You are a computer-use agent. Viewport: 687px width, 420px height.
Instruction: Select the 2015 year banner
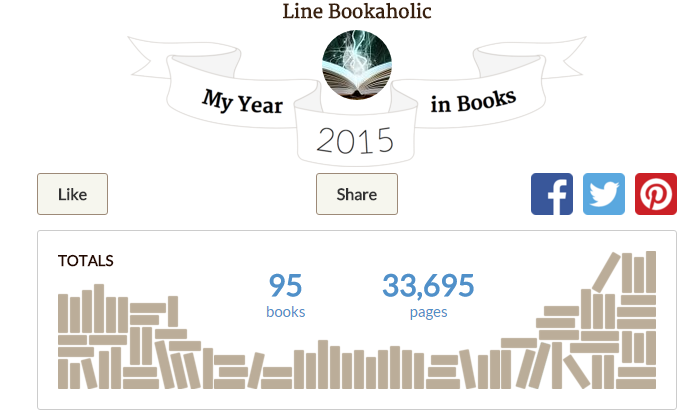(x=355, y=141)
